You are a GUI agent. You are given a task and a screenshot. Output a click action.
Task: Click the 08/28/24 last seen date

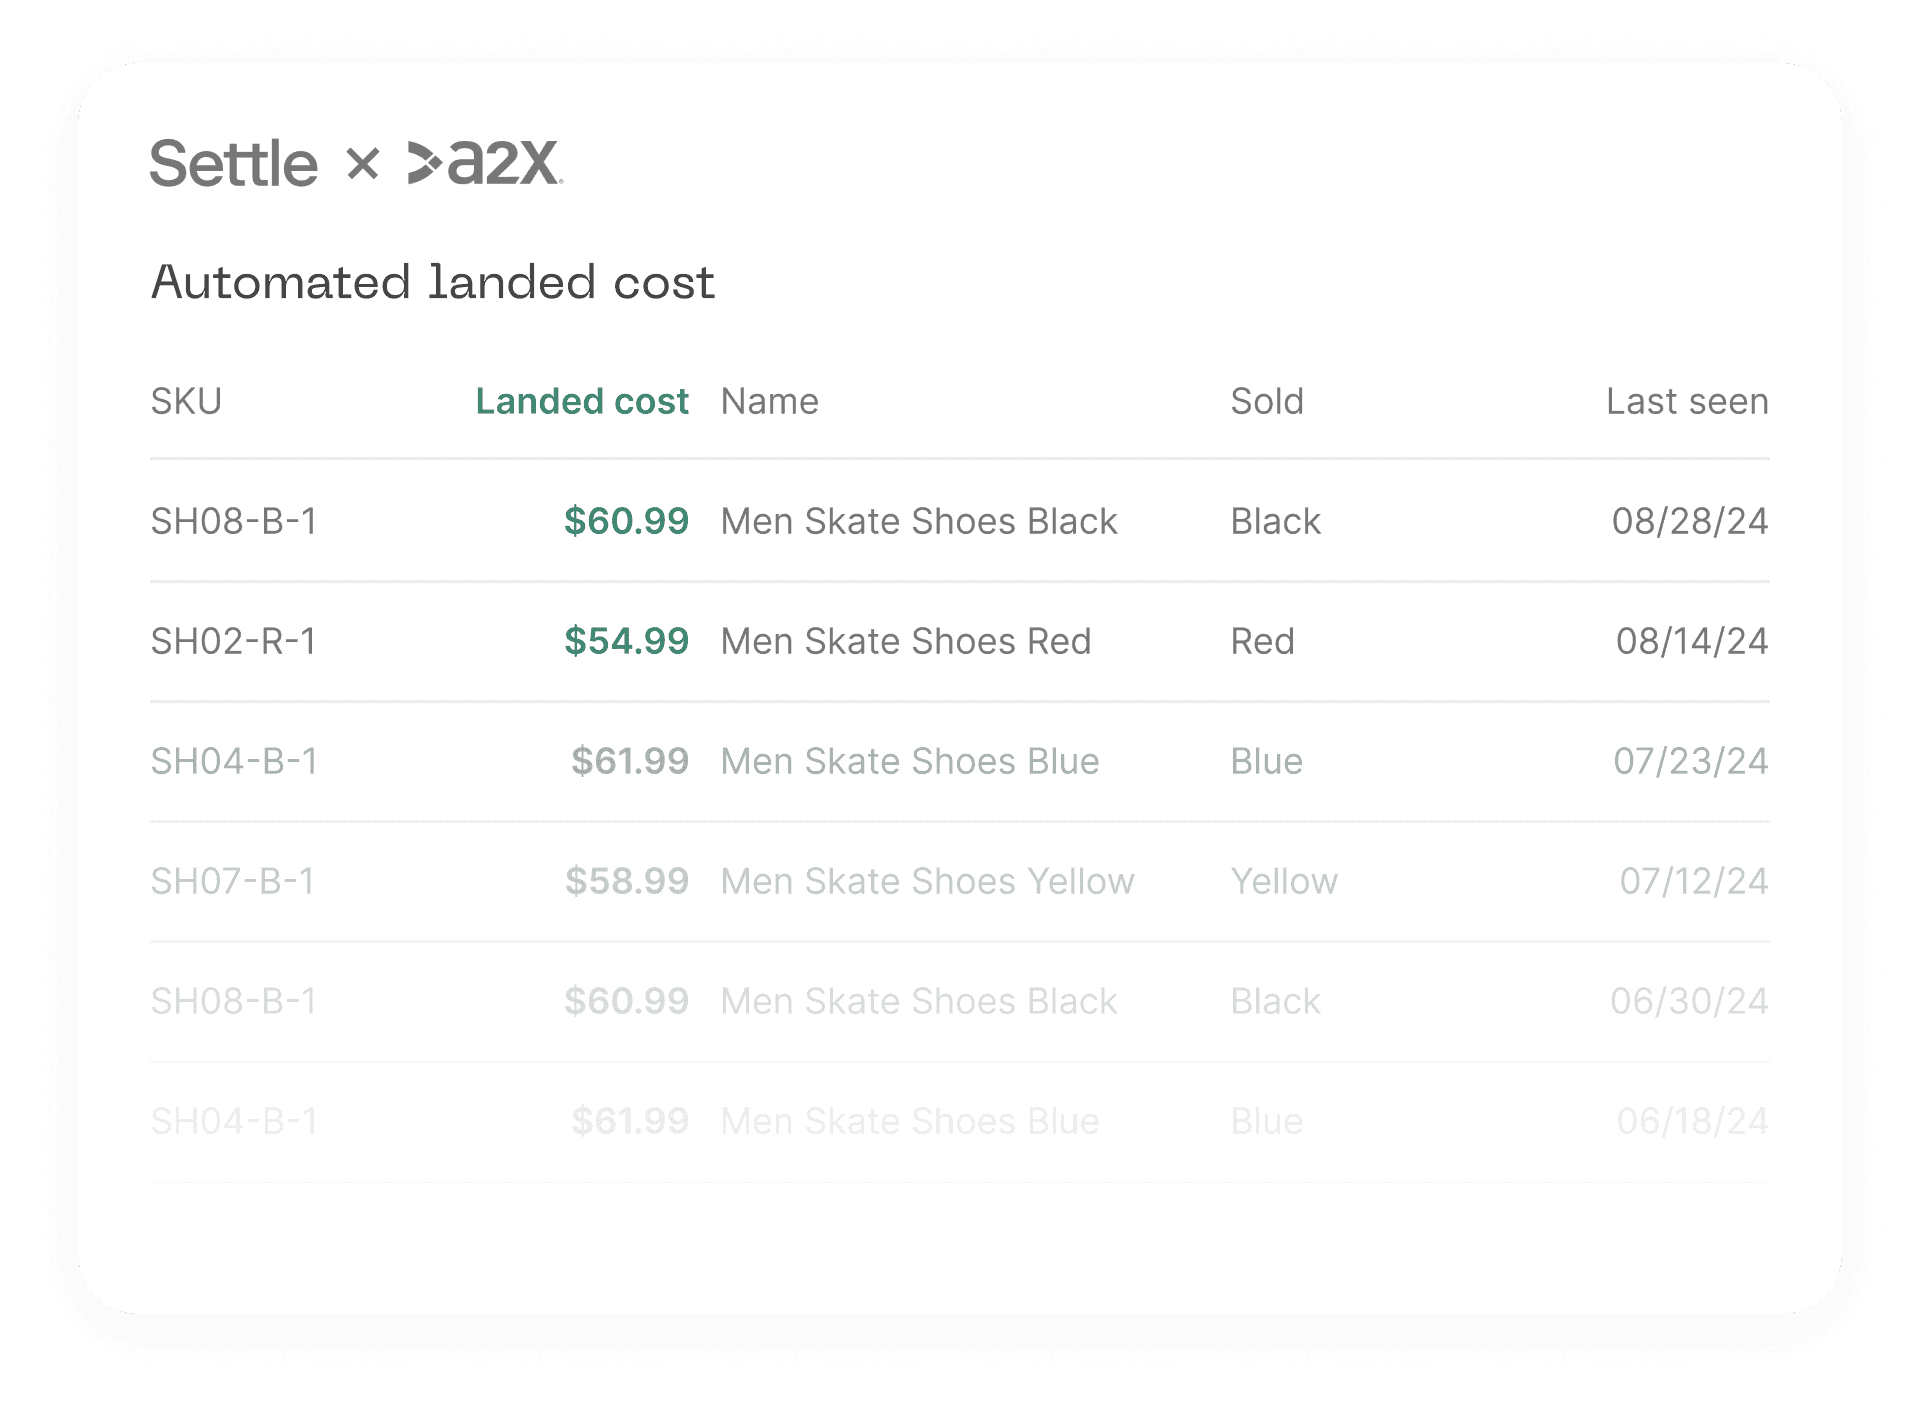pyautogui.click(x=1689, y=521)
